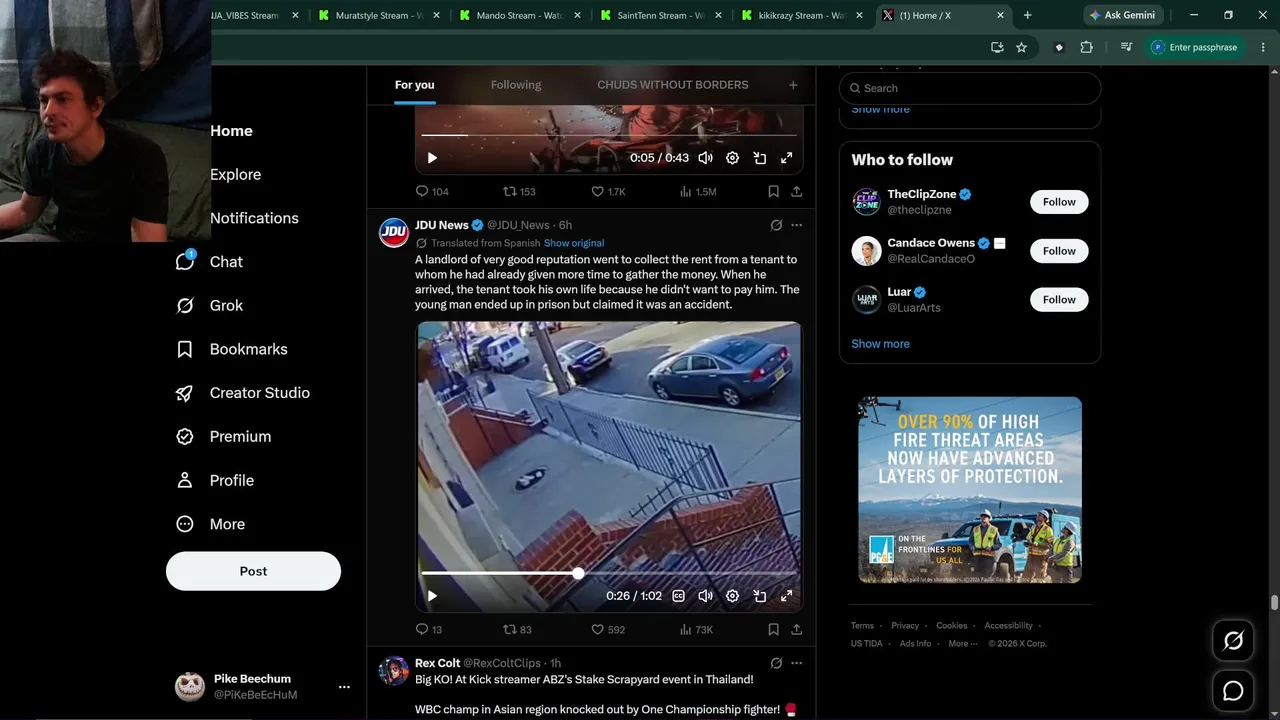Screen dimensions: 1280x720
Task: Go to Profile in the sidebar
Action: click(x=214, y=481)
